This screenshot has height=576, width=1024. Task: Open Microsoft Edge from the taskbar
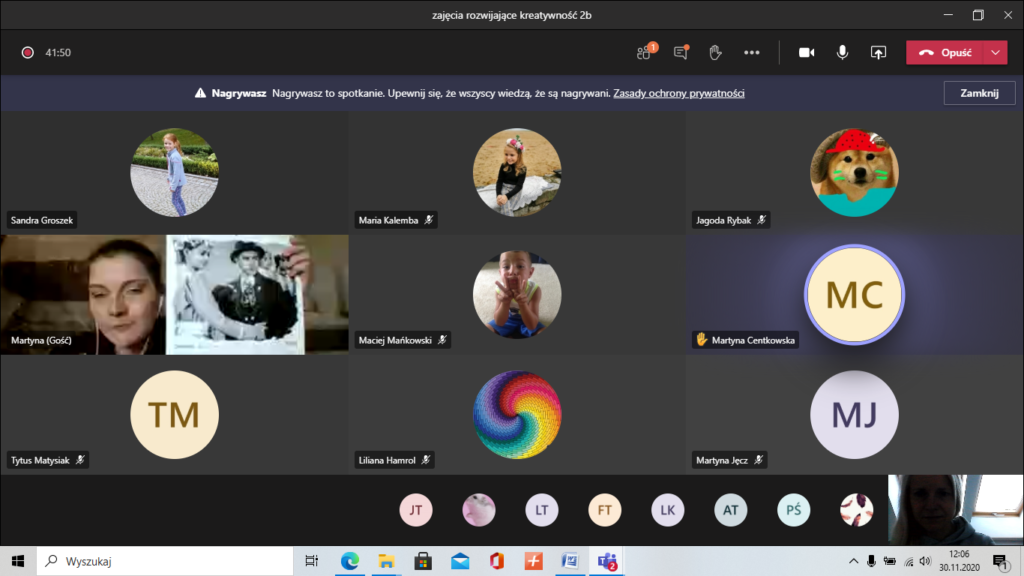point(349,561)
